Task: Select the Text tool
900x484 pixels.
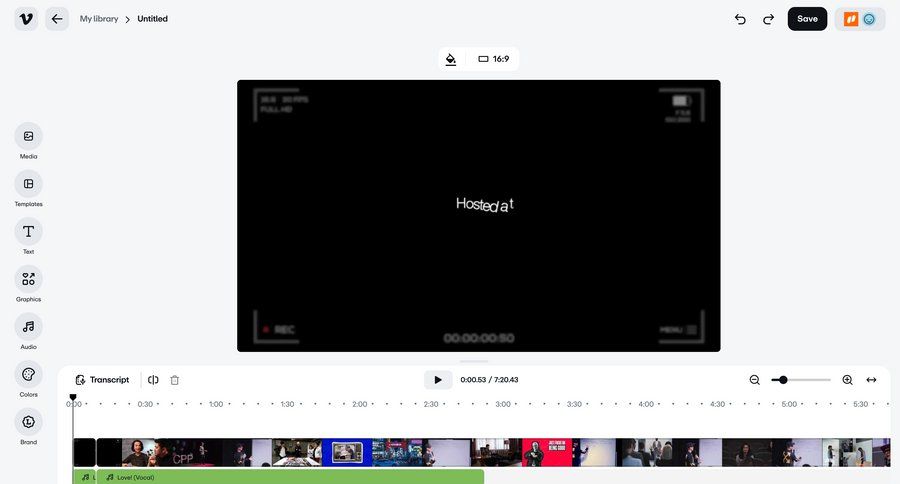Action: [x=28, y=231]
